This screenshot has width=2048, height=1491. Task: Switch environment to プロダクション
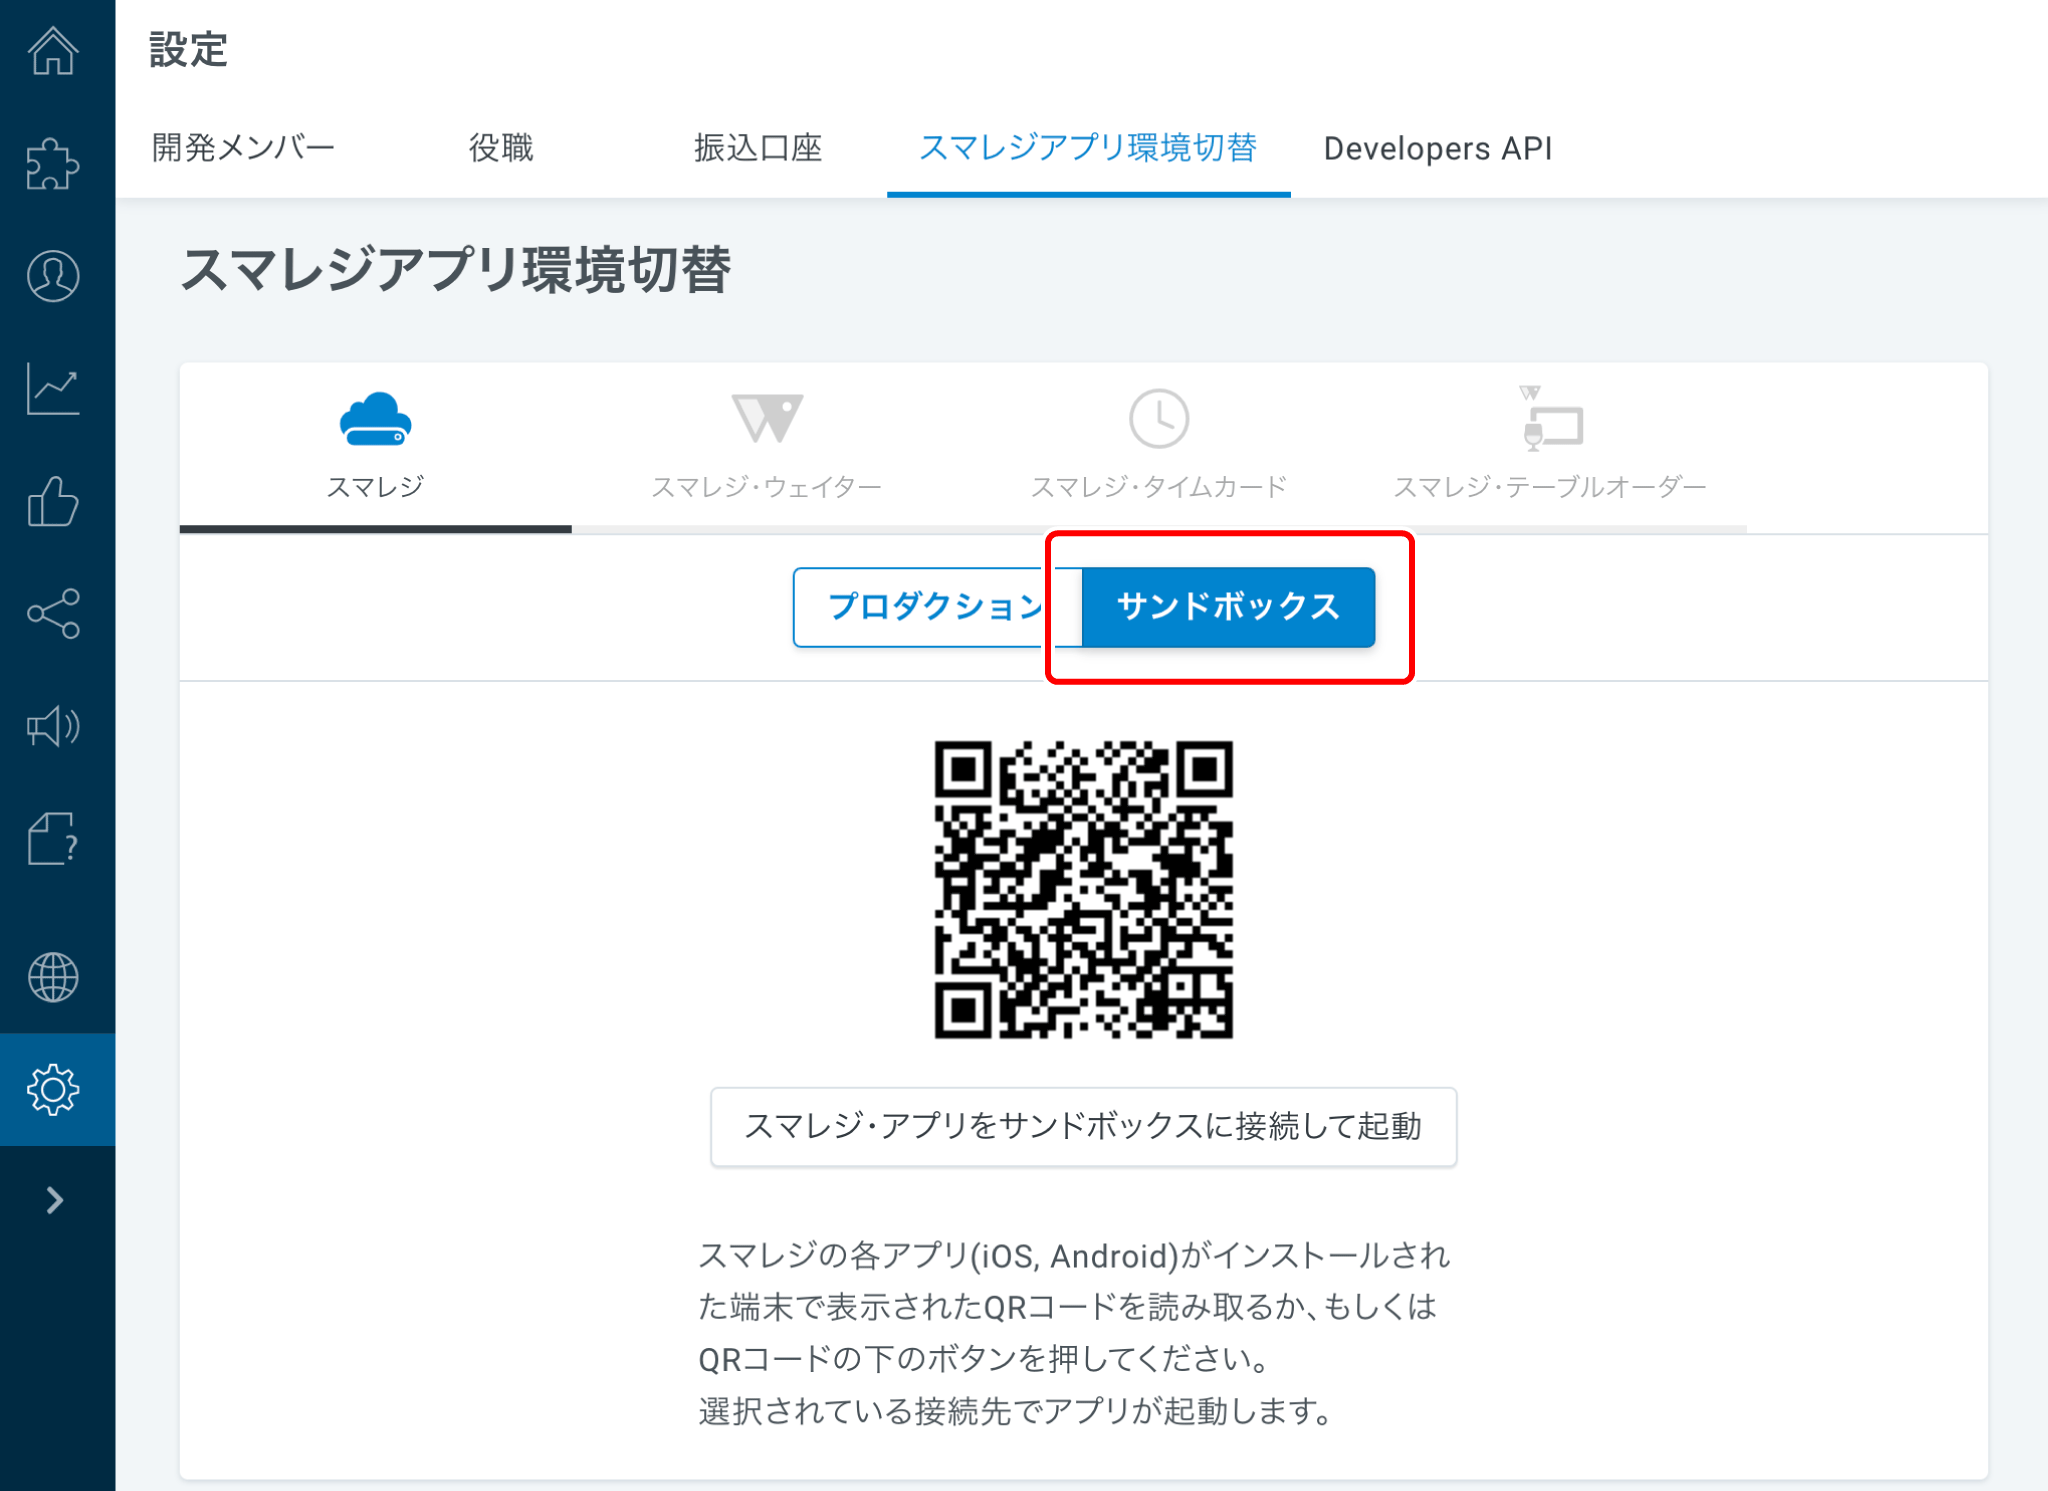(937, 607)
